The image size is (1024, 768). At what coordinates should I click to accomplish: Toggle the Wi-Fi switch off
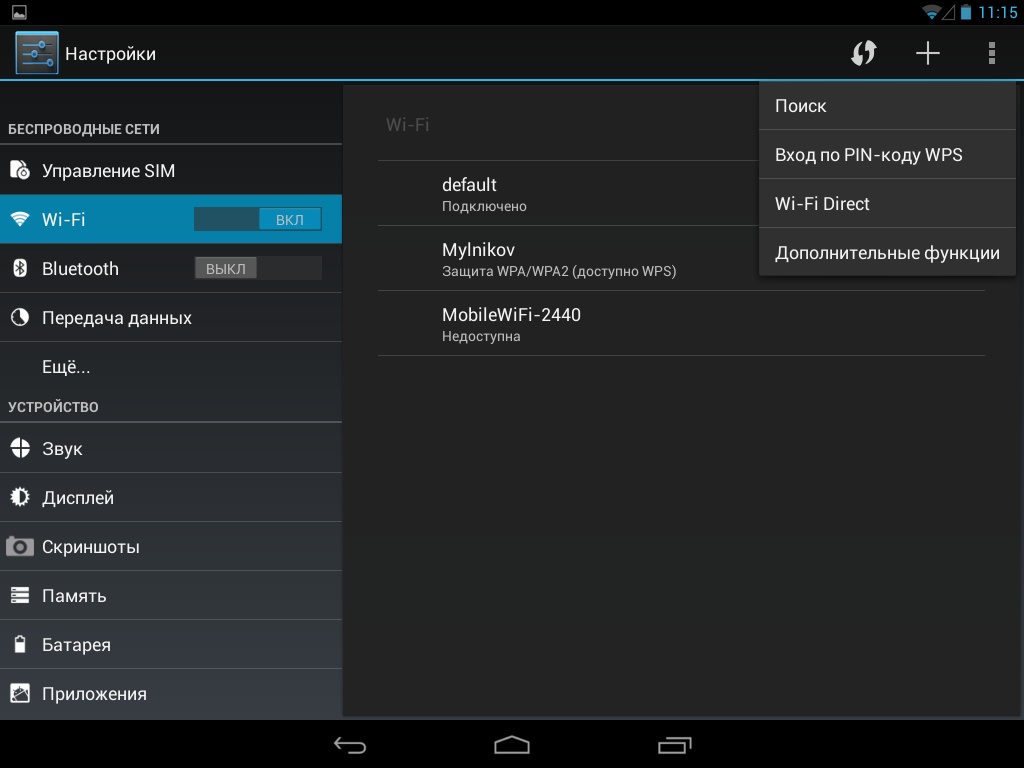pos(258,219)
